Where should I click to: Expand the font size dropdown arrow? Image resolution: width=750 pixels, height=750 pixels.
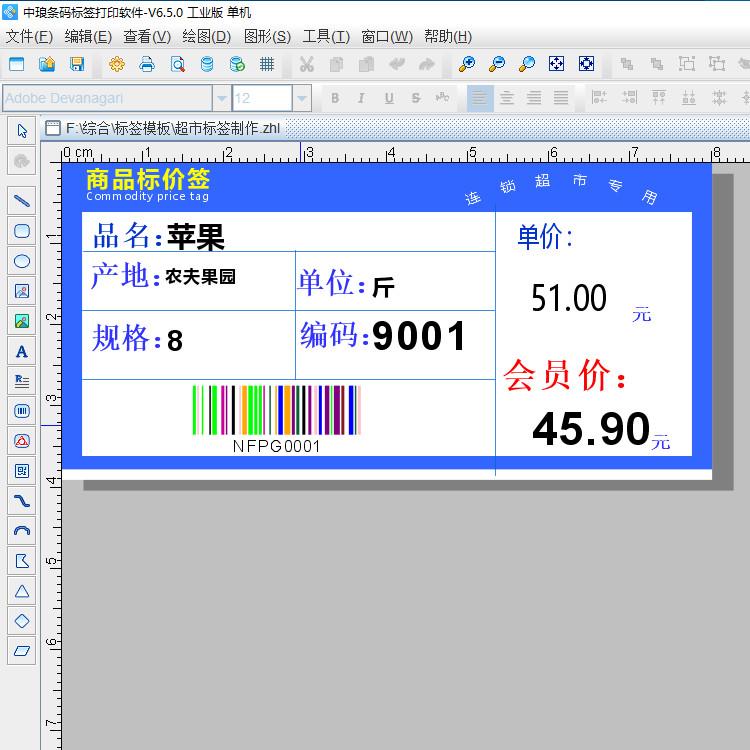click(302, 98)
